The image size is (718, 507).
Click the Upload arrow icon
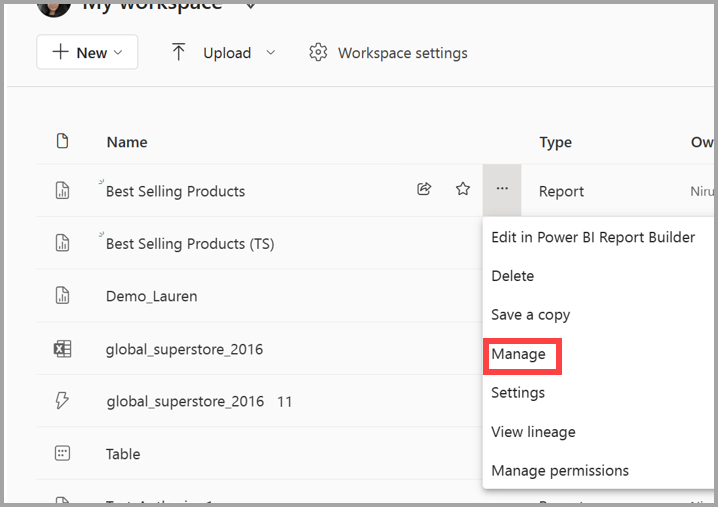[178, 52]
